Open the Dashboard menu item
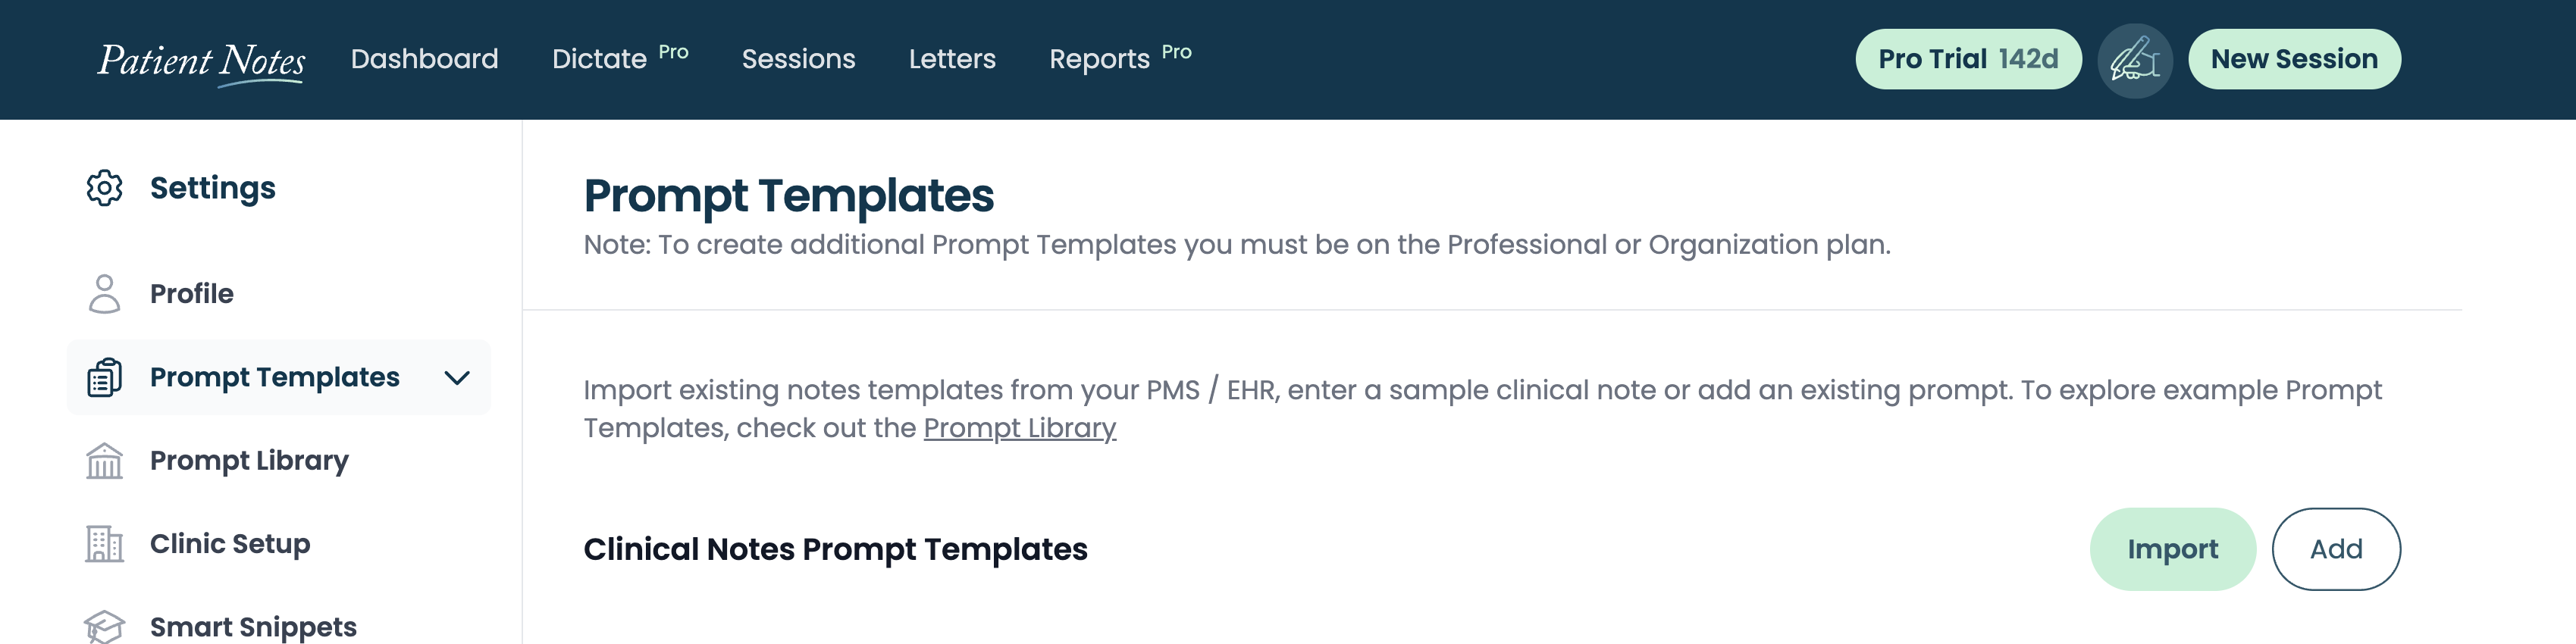The image size is (2576, 644). click(424, 59)
